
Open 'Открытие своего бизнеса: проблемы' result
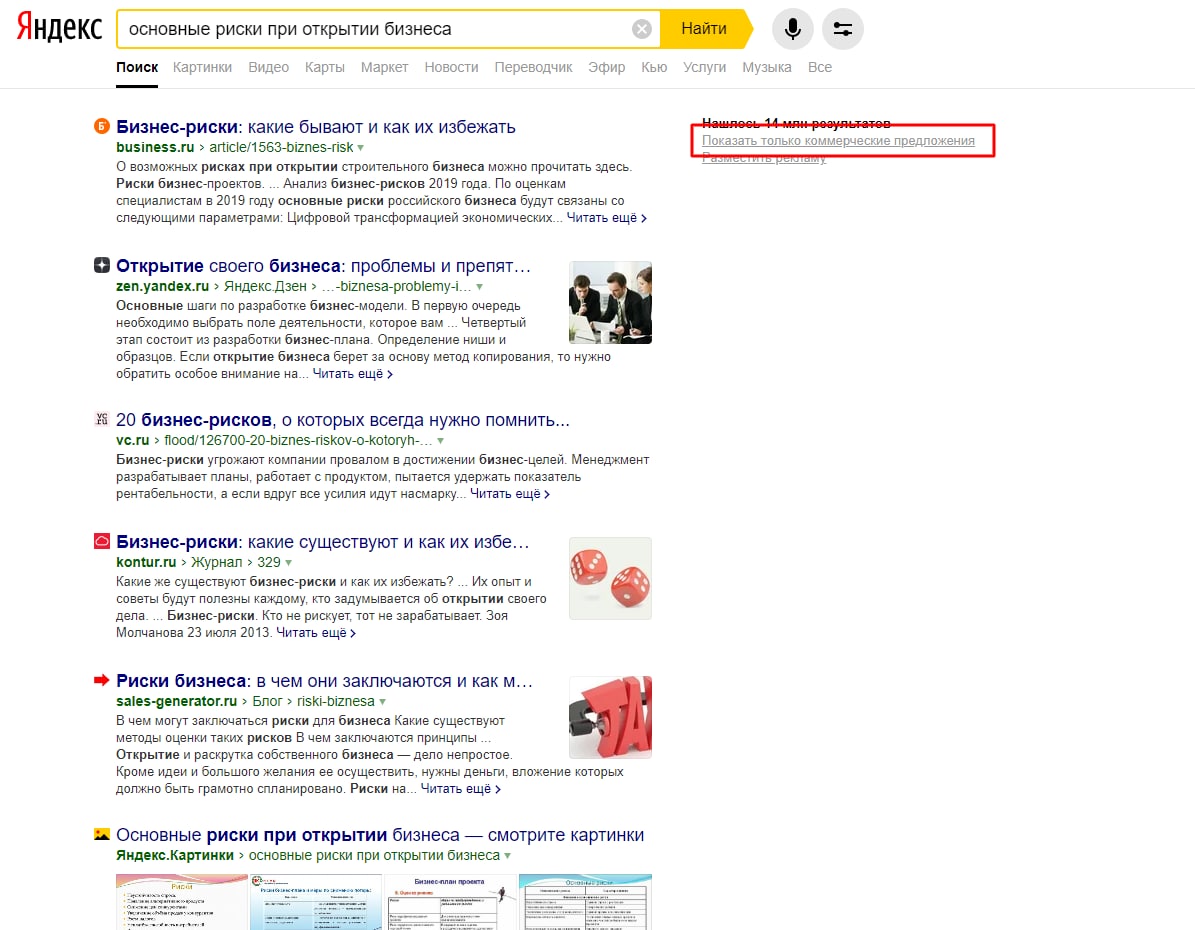pos(323,265)
